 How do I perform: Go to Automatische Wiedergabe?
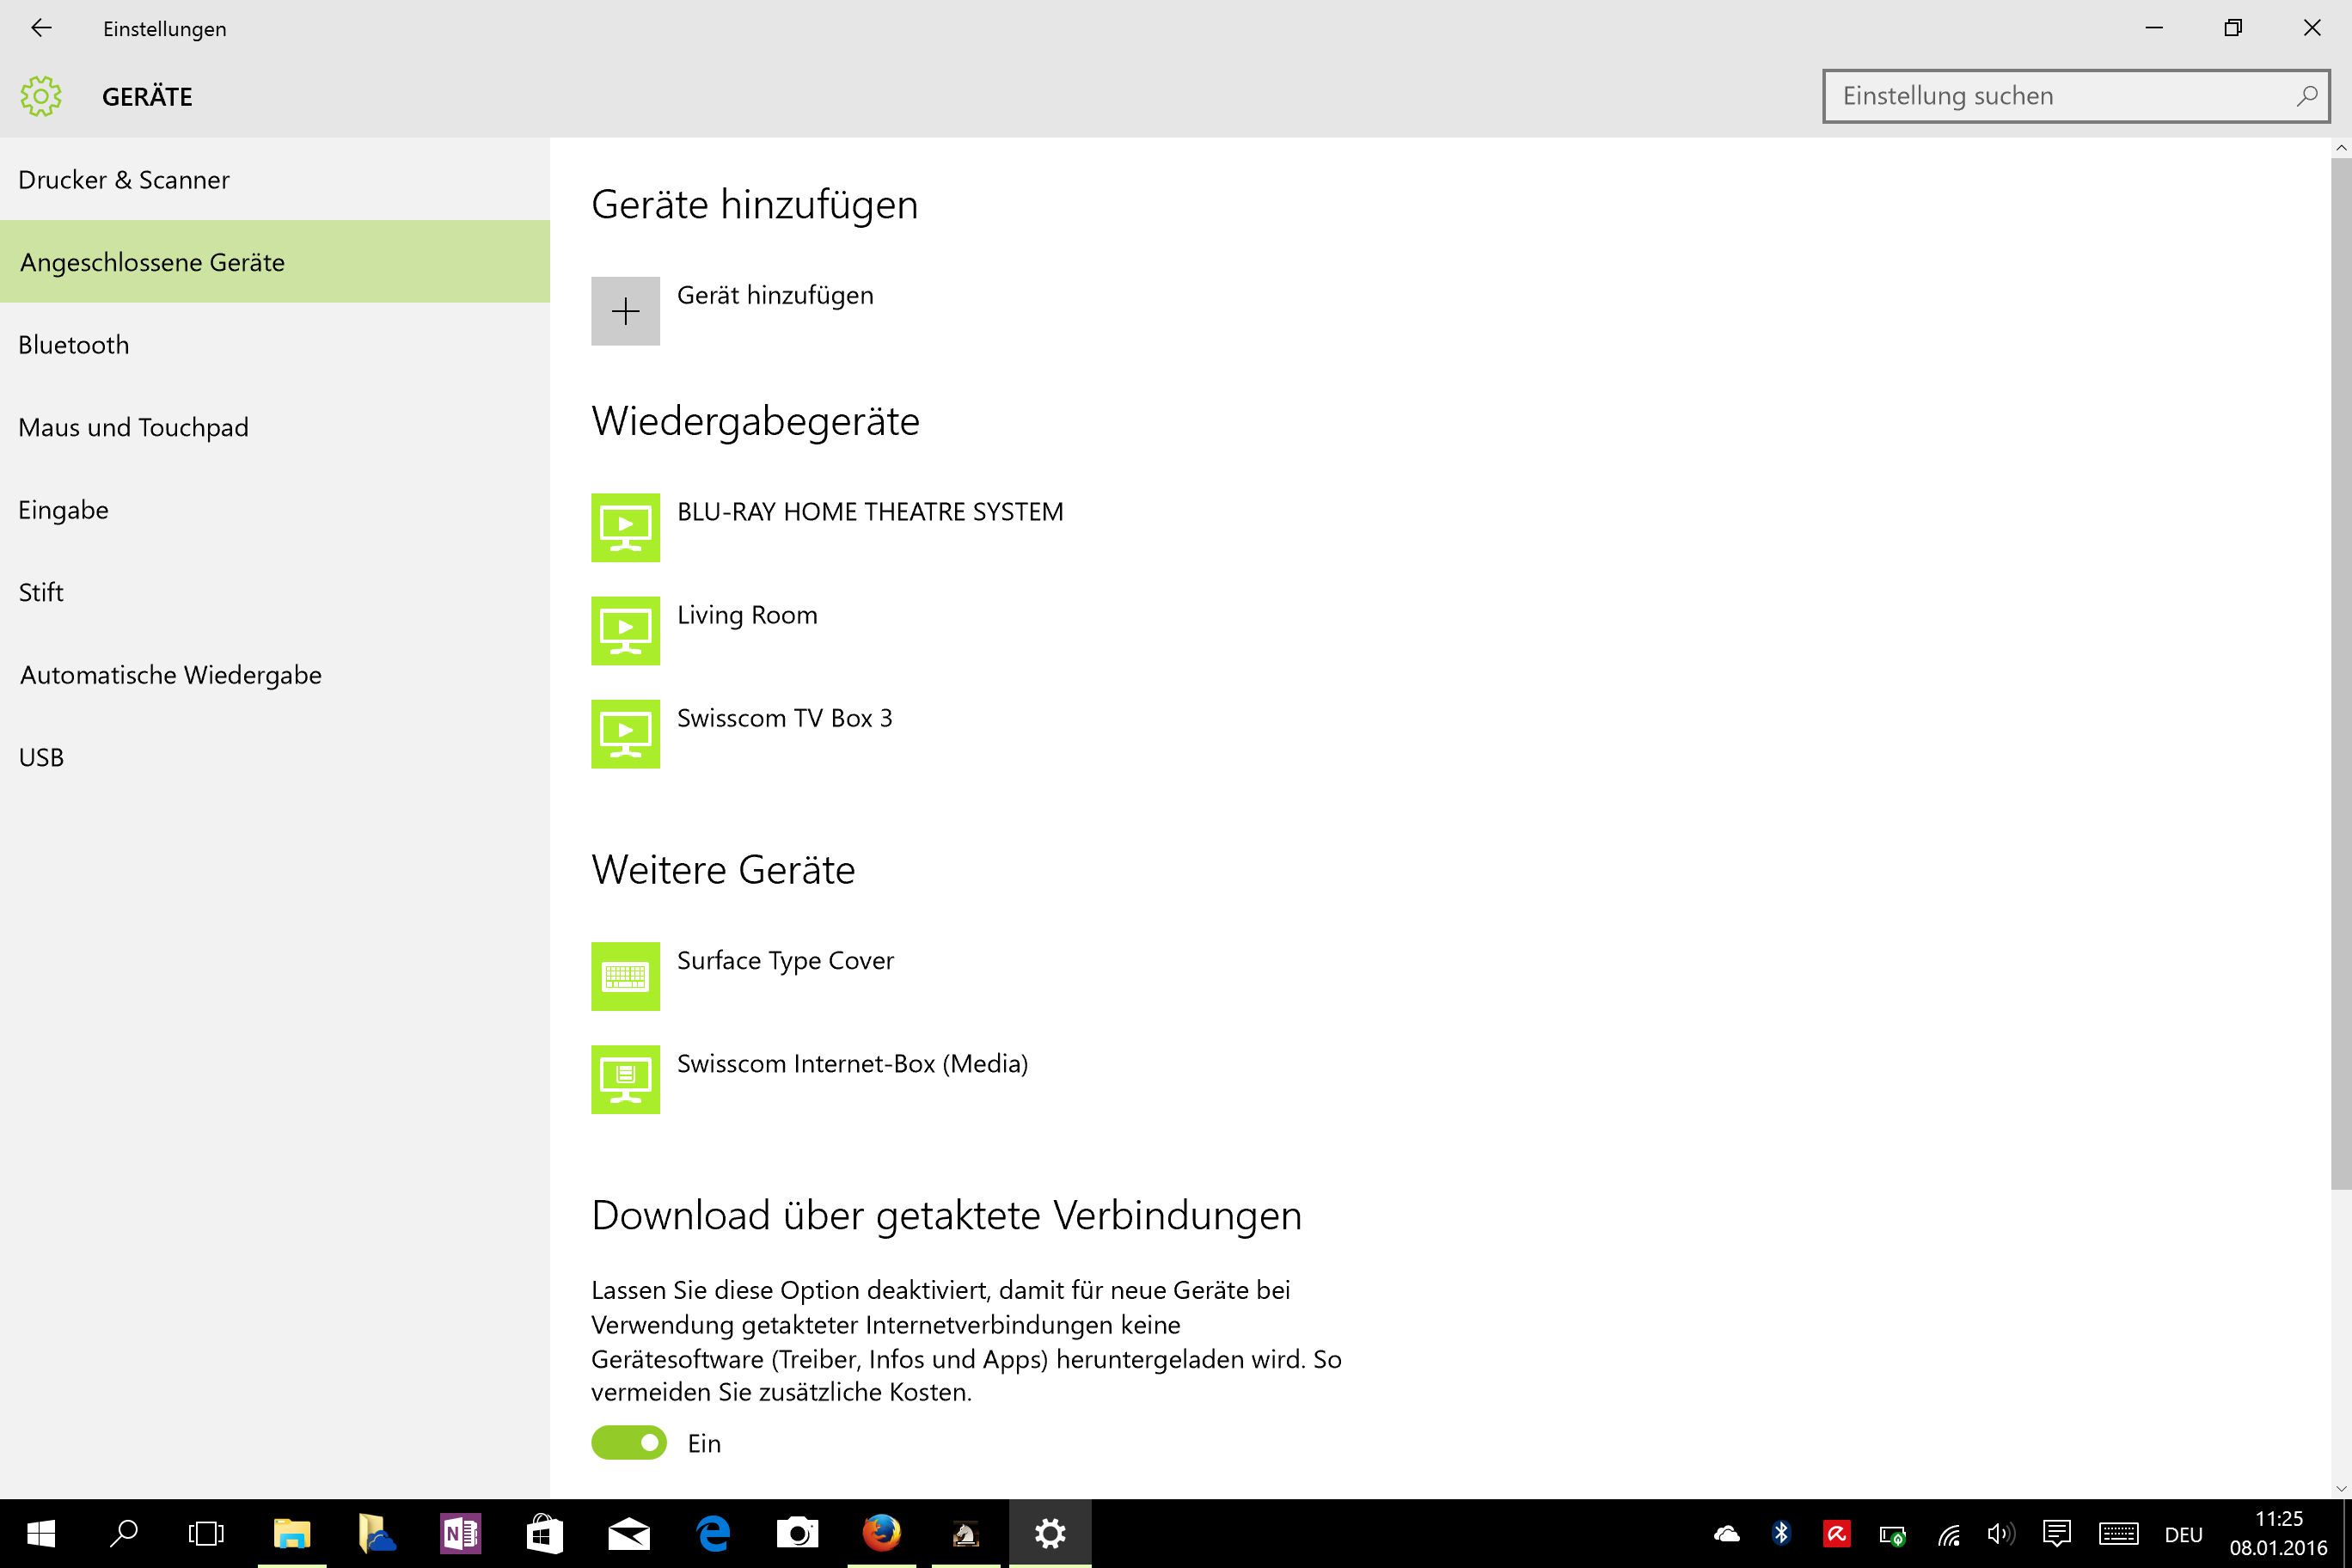click(275, 675)
